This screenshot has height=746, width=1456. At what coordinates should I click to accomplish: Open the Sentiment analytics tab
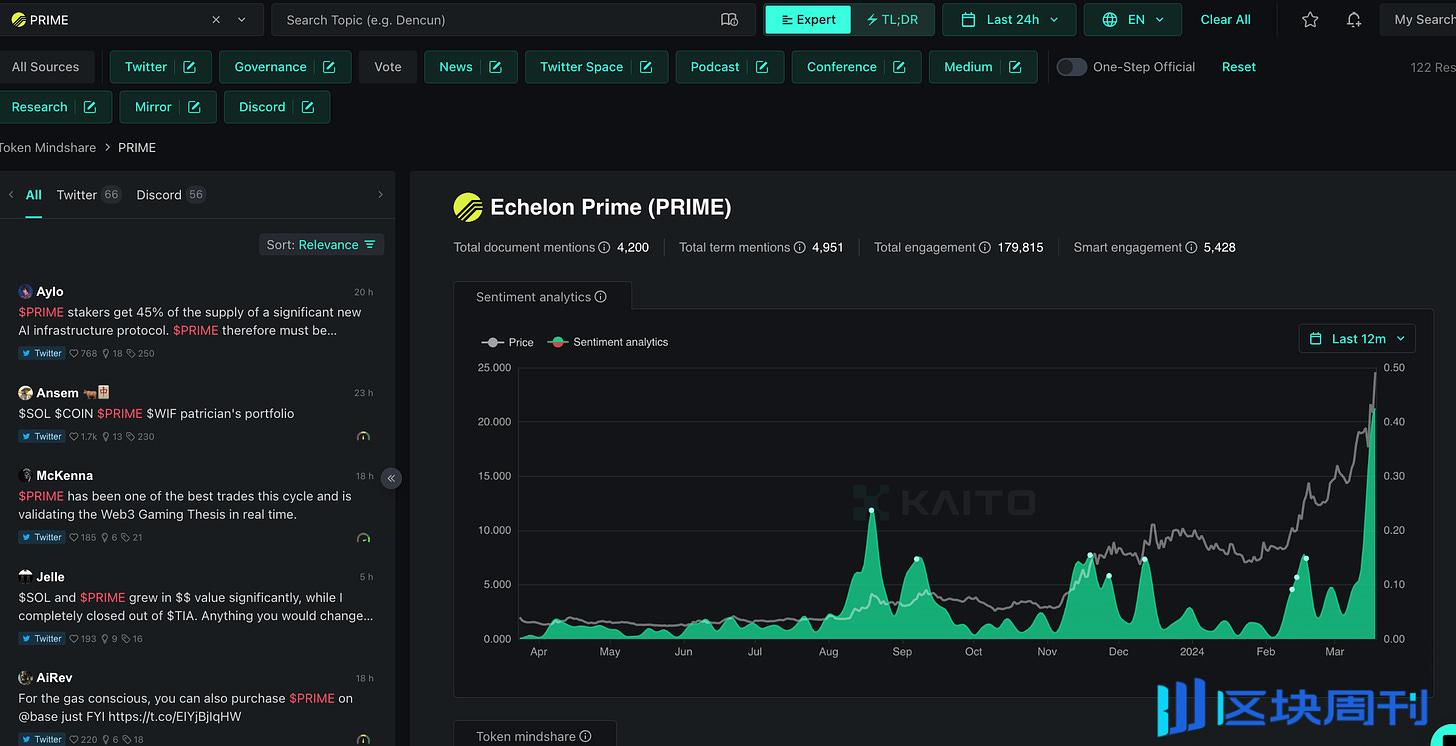(542, 297)
